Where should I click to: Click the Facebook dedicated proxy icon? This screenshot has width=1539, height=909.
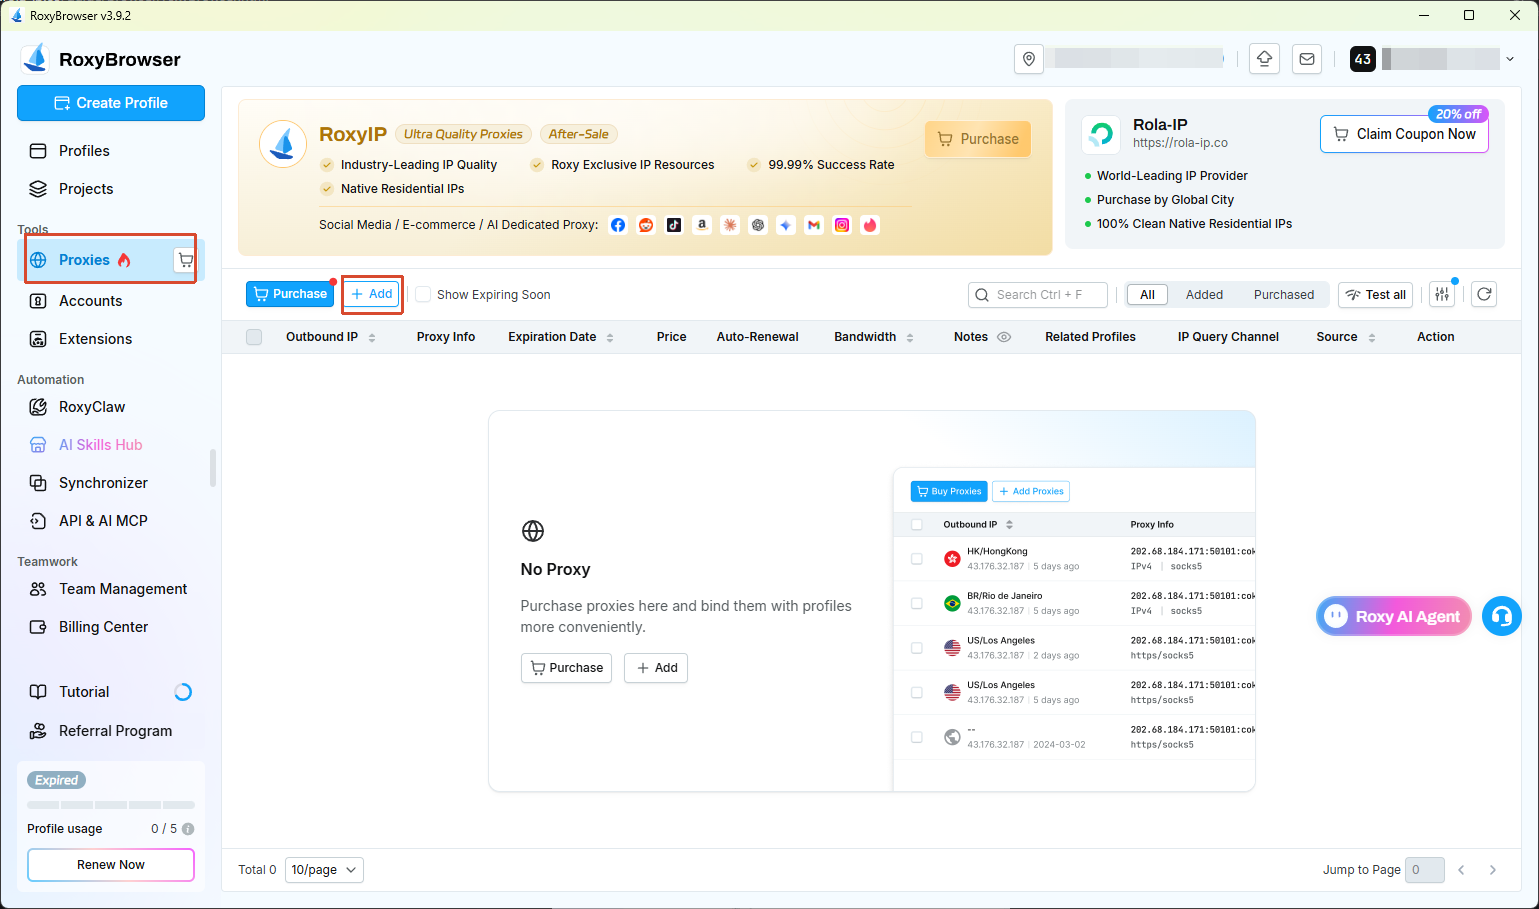(x=618, y=225)
